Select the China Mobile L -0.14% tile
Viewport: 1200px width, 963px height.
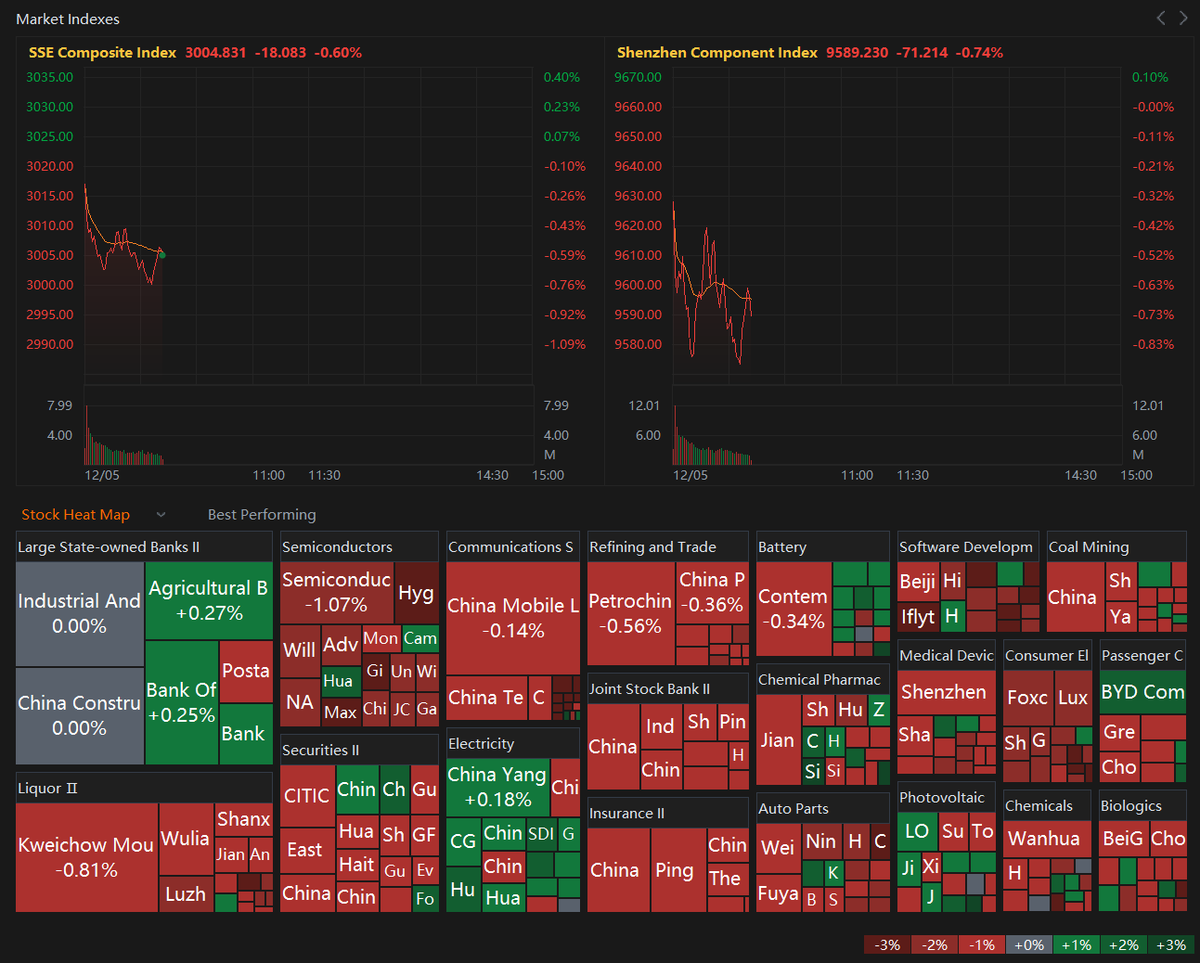(x=512, y=618)
